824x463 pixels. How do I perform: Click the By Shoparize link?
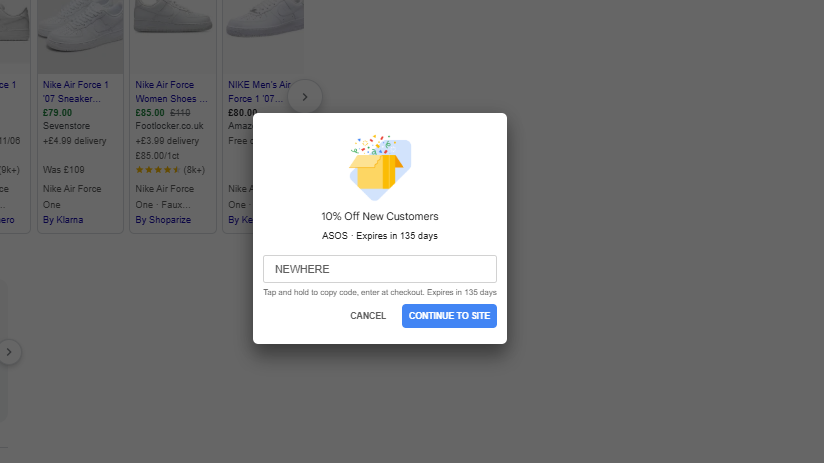163,220
